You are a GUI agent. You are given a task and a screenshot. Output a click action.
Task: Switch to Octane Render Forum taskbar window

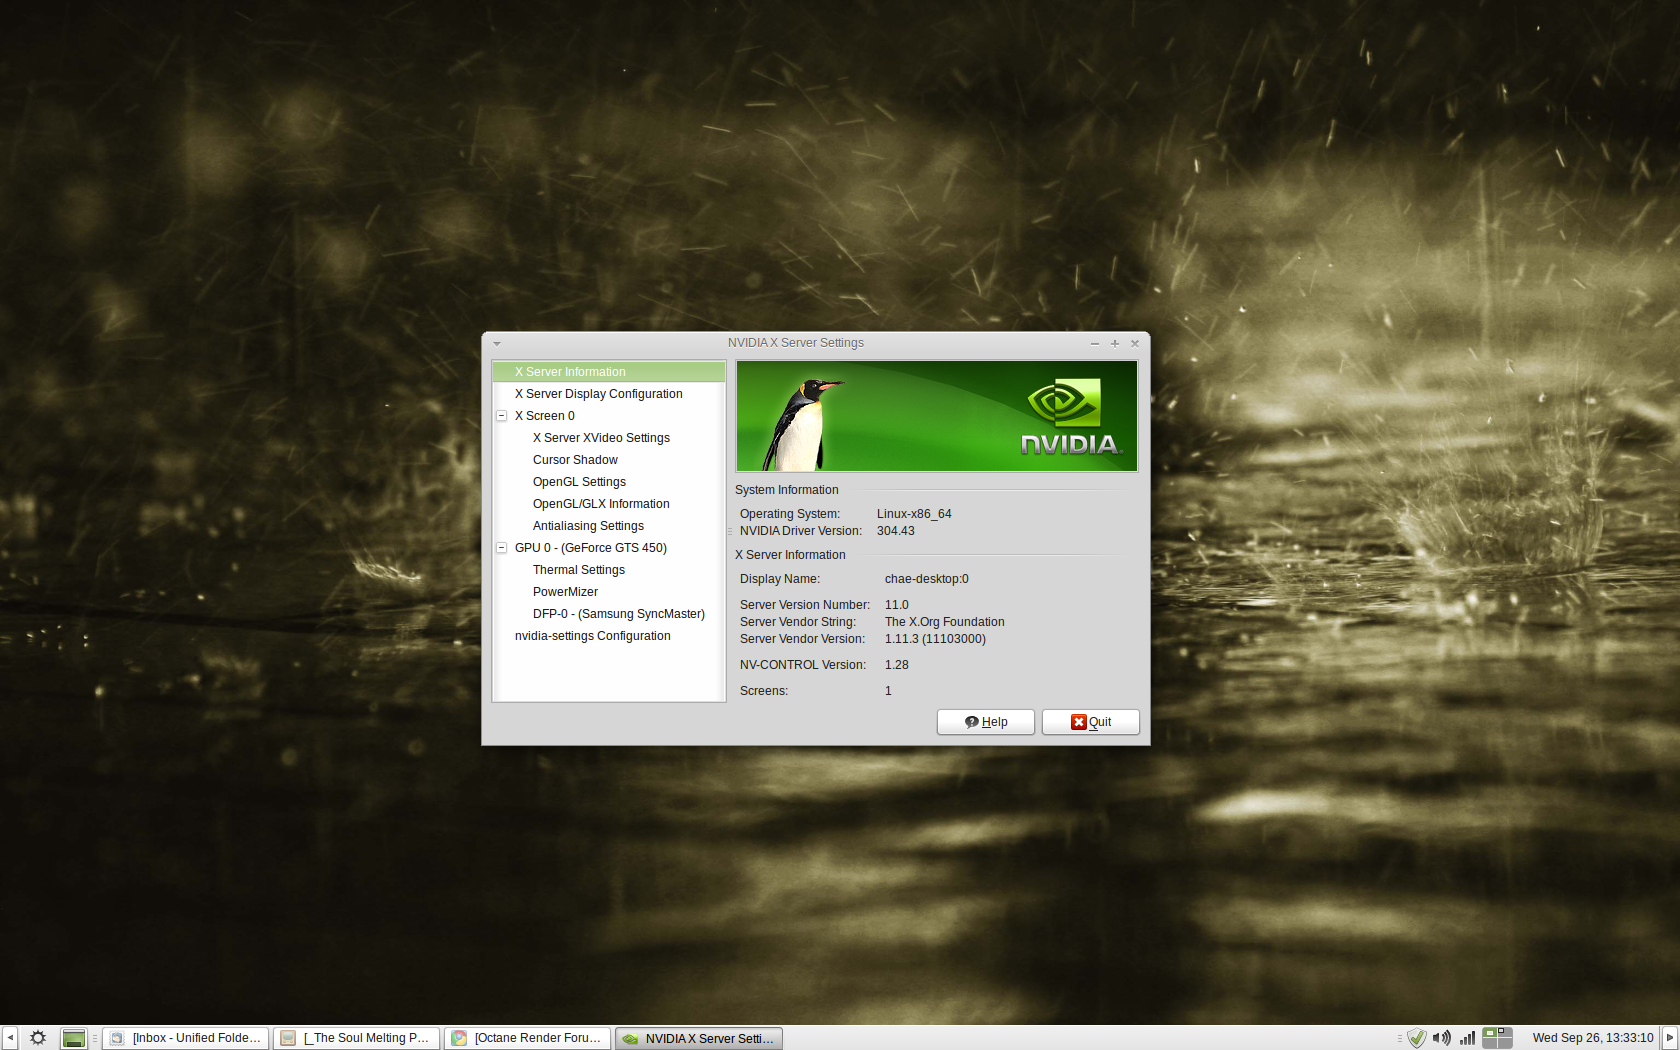527,1038
